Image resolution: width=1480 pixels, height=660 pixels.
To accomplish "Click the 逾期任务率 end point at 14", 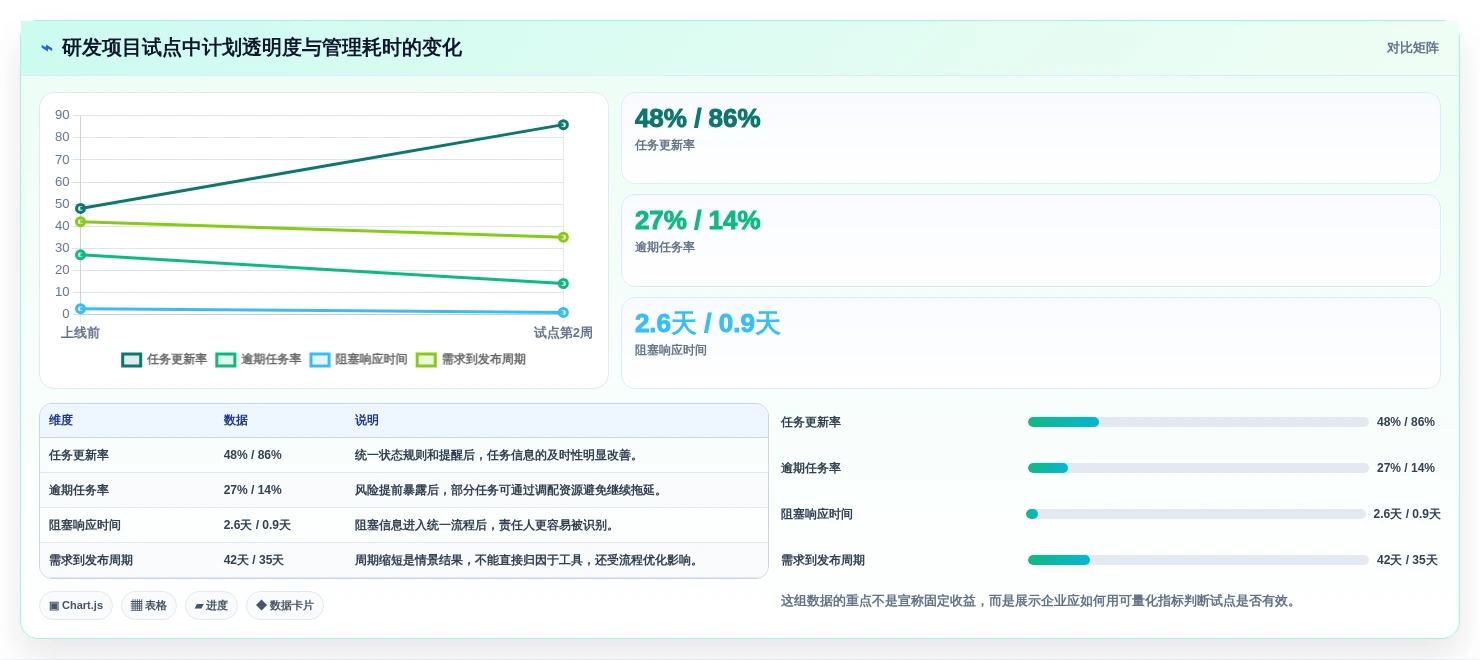I will click(x=563, y=284).
